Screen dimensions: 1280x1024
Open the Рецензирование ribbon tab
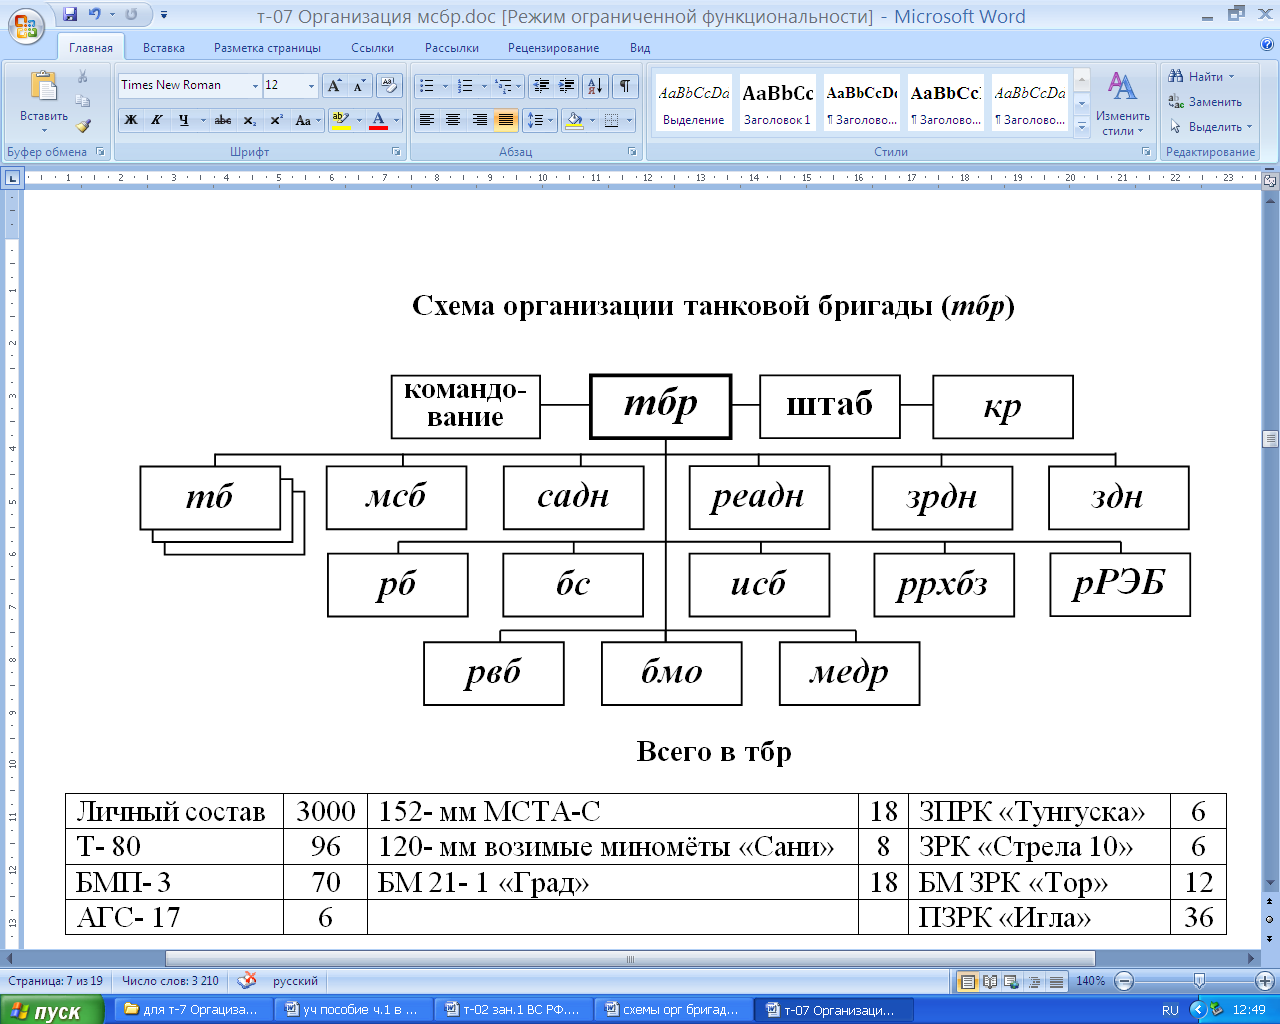tap(553, 48)
